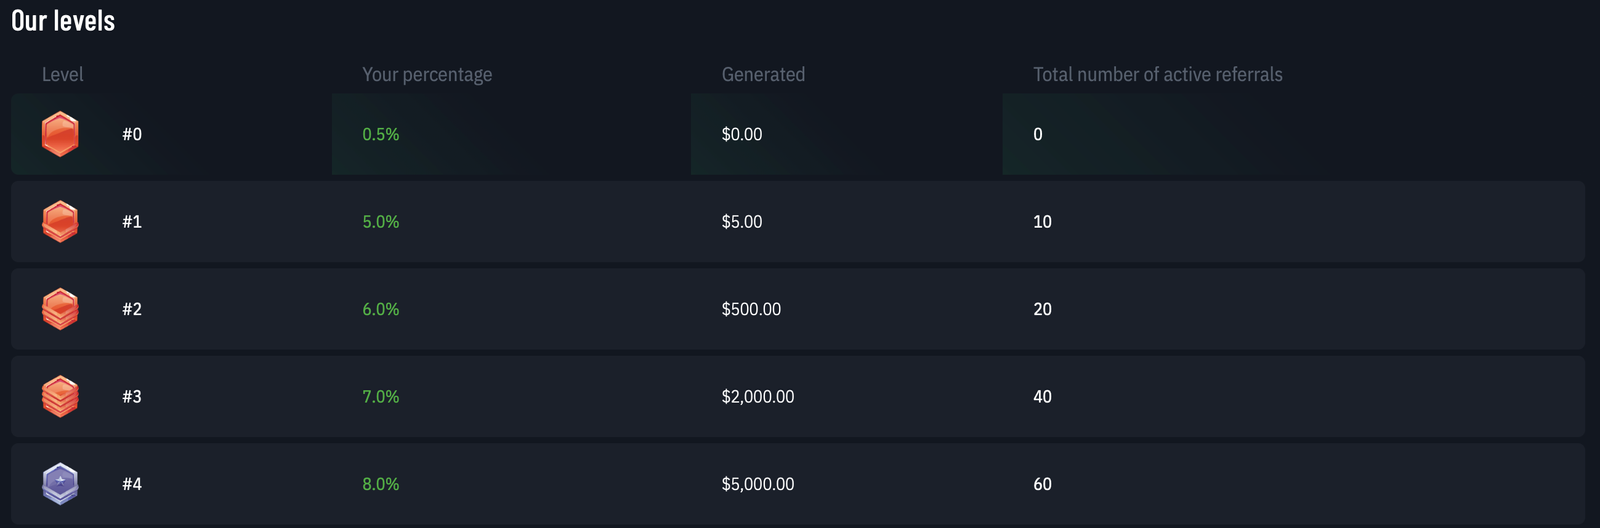
Task: Select the 7.0% percentage value
Action: 380,397
